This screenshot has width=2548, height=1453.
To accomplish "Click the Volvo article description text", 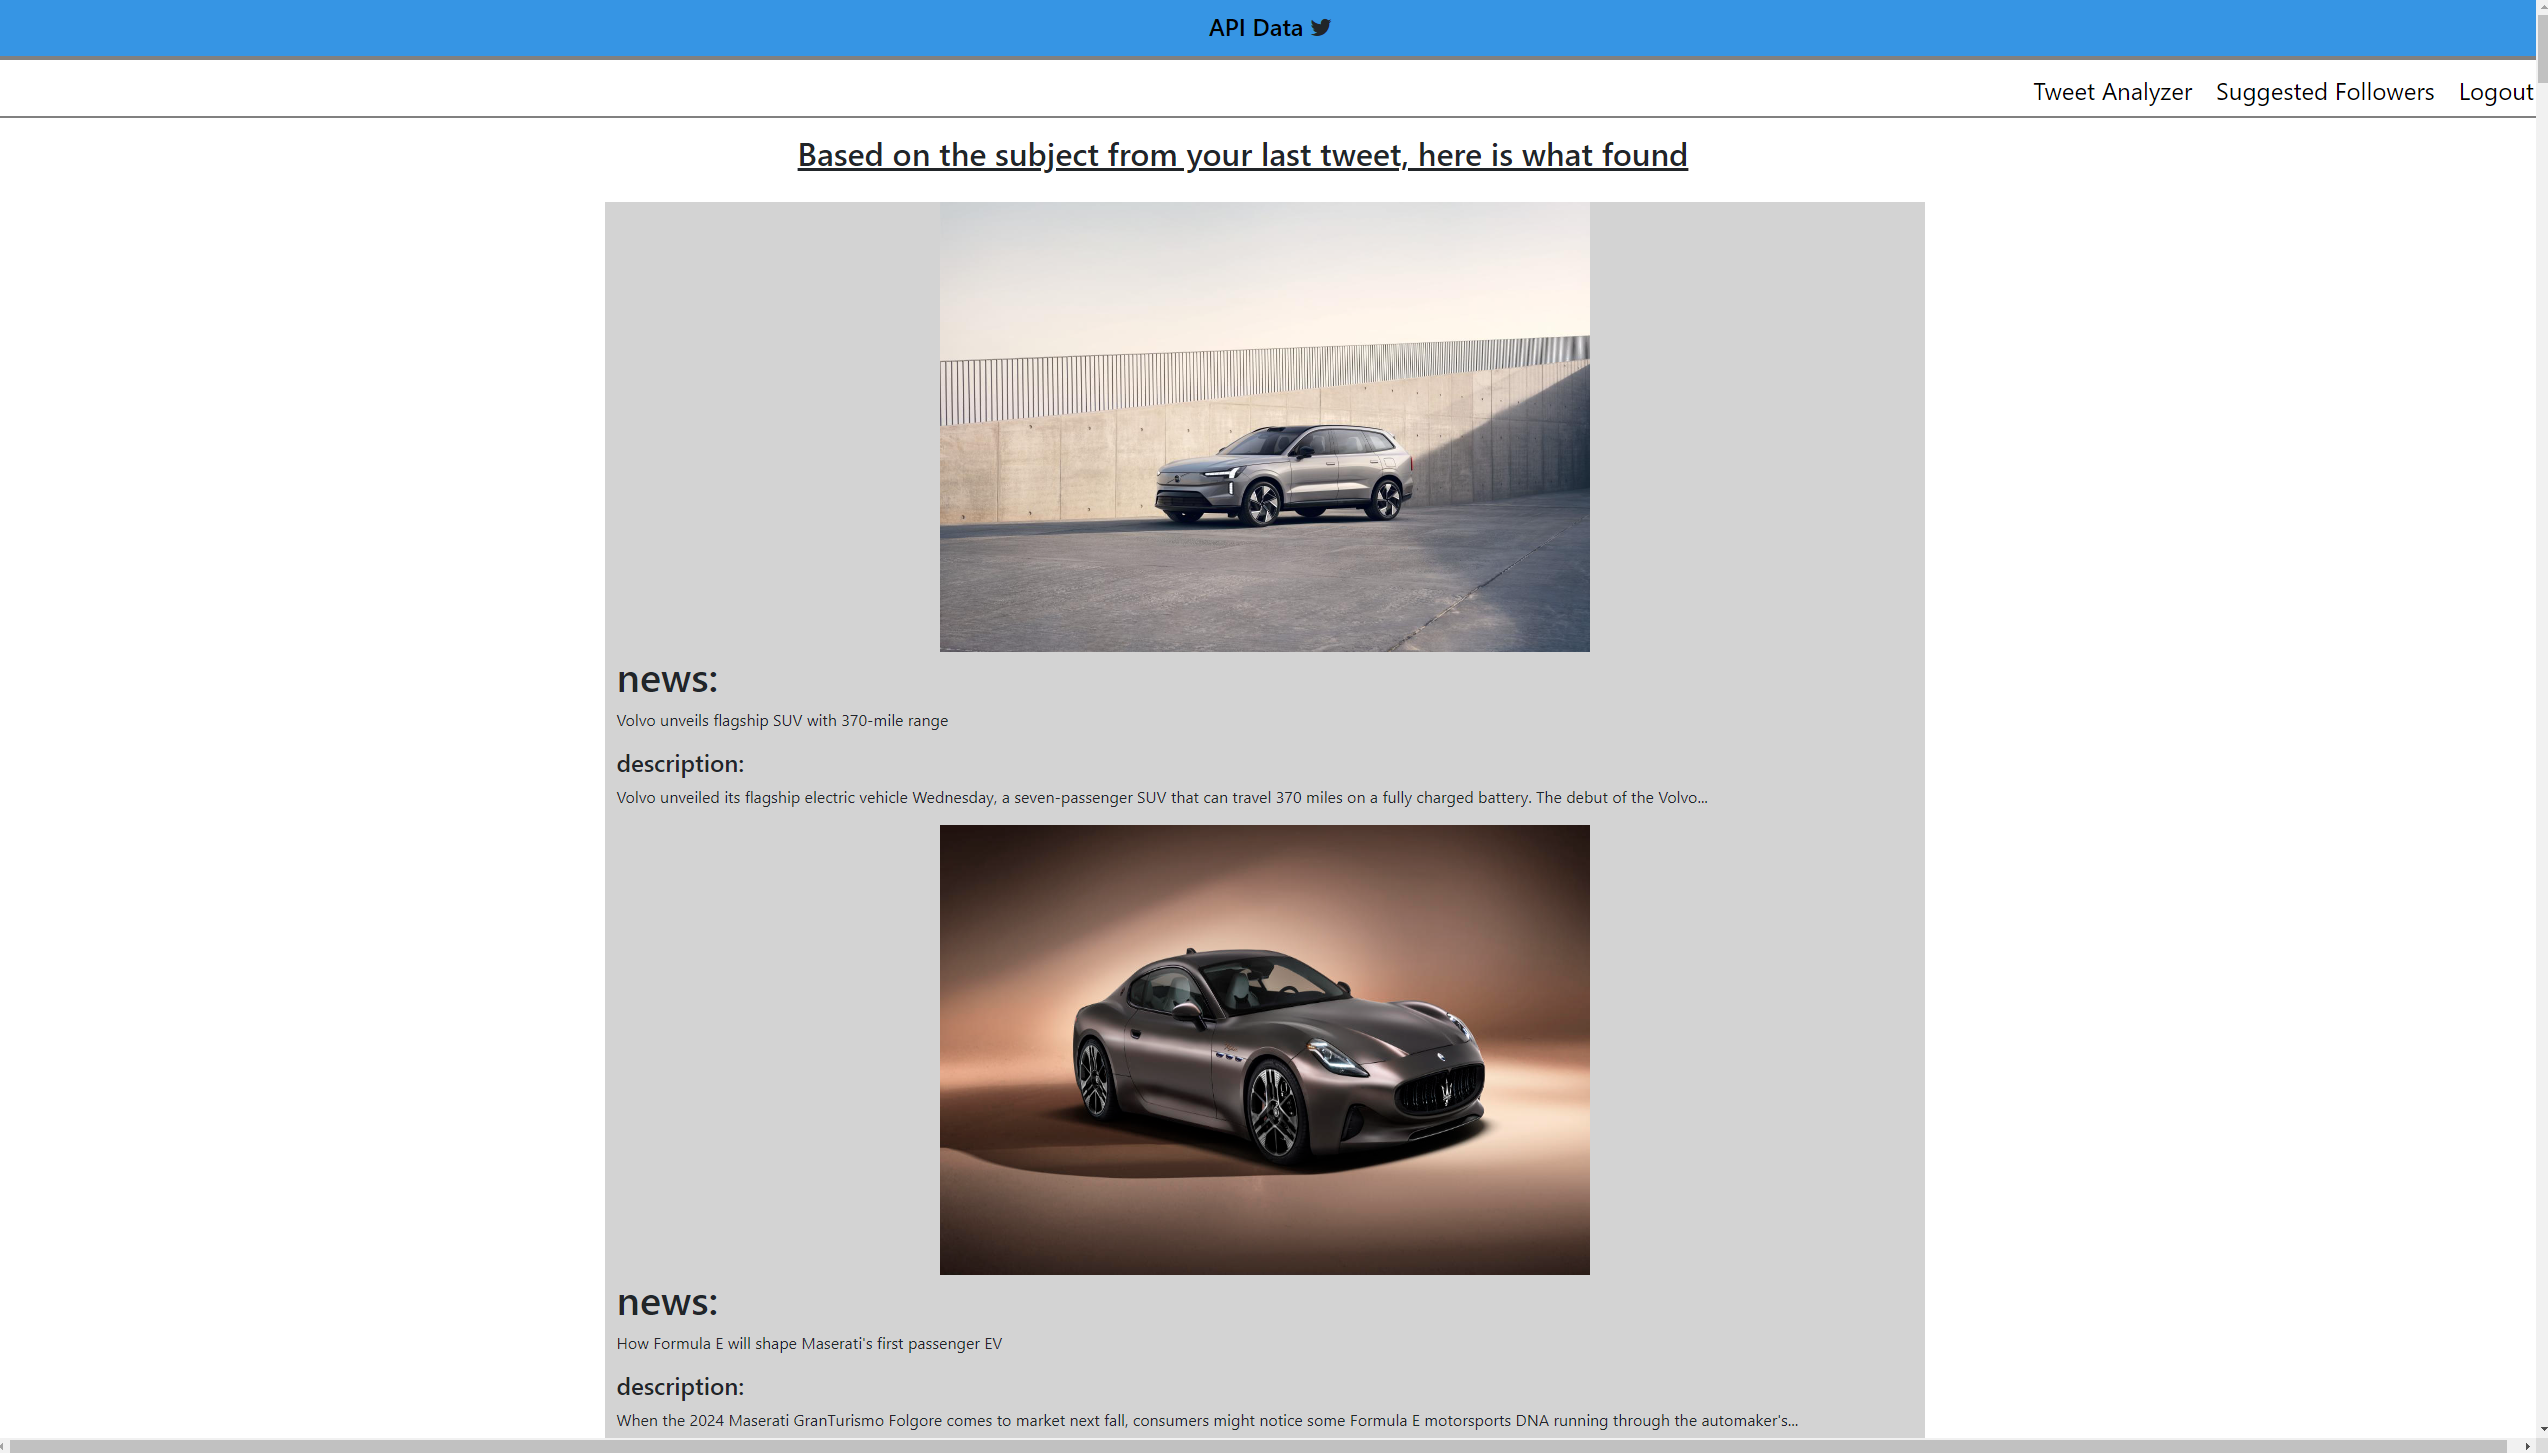I will (1160, 797).
